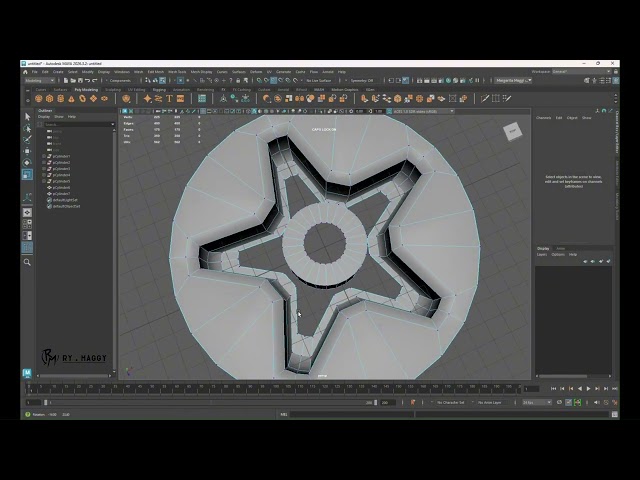Viewport: 640px width, 480px height.
Task: Open the user account dropdown
Action: coord(513,80)
